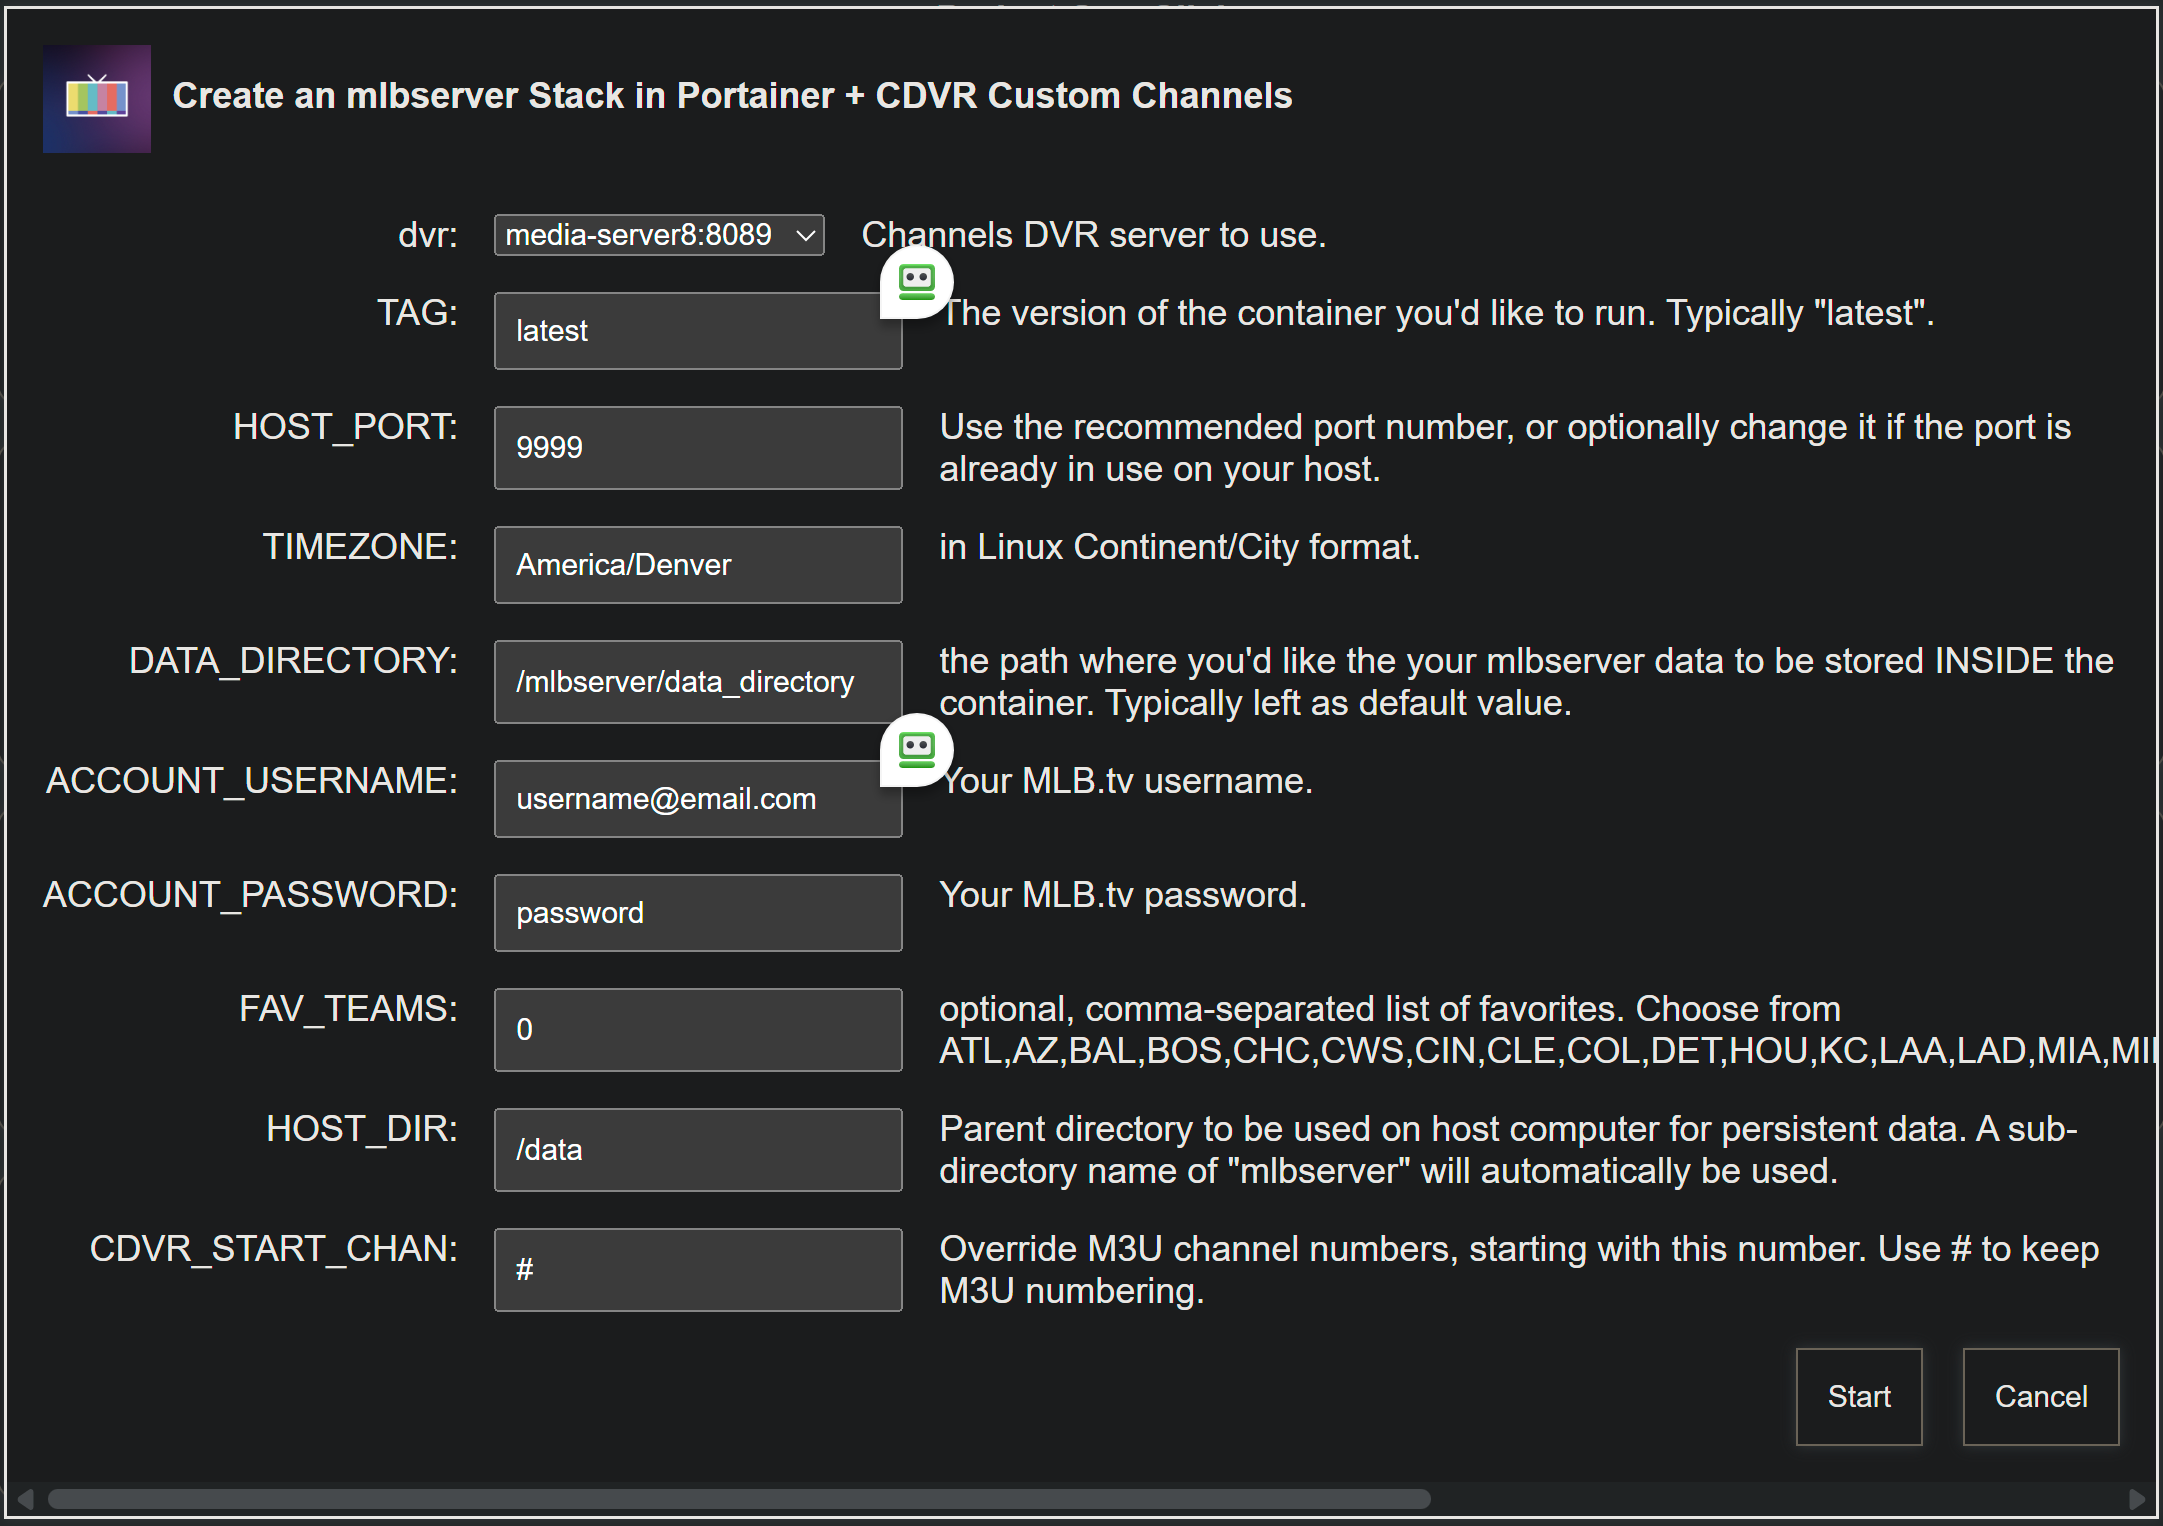Click the TV app logo icon

tap(97, 99)
